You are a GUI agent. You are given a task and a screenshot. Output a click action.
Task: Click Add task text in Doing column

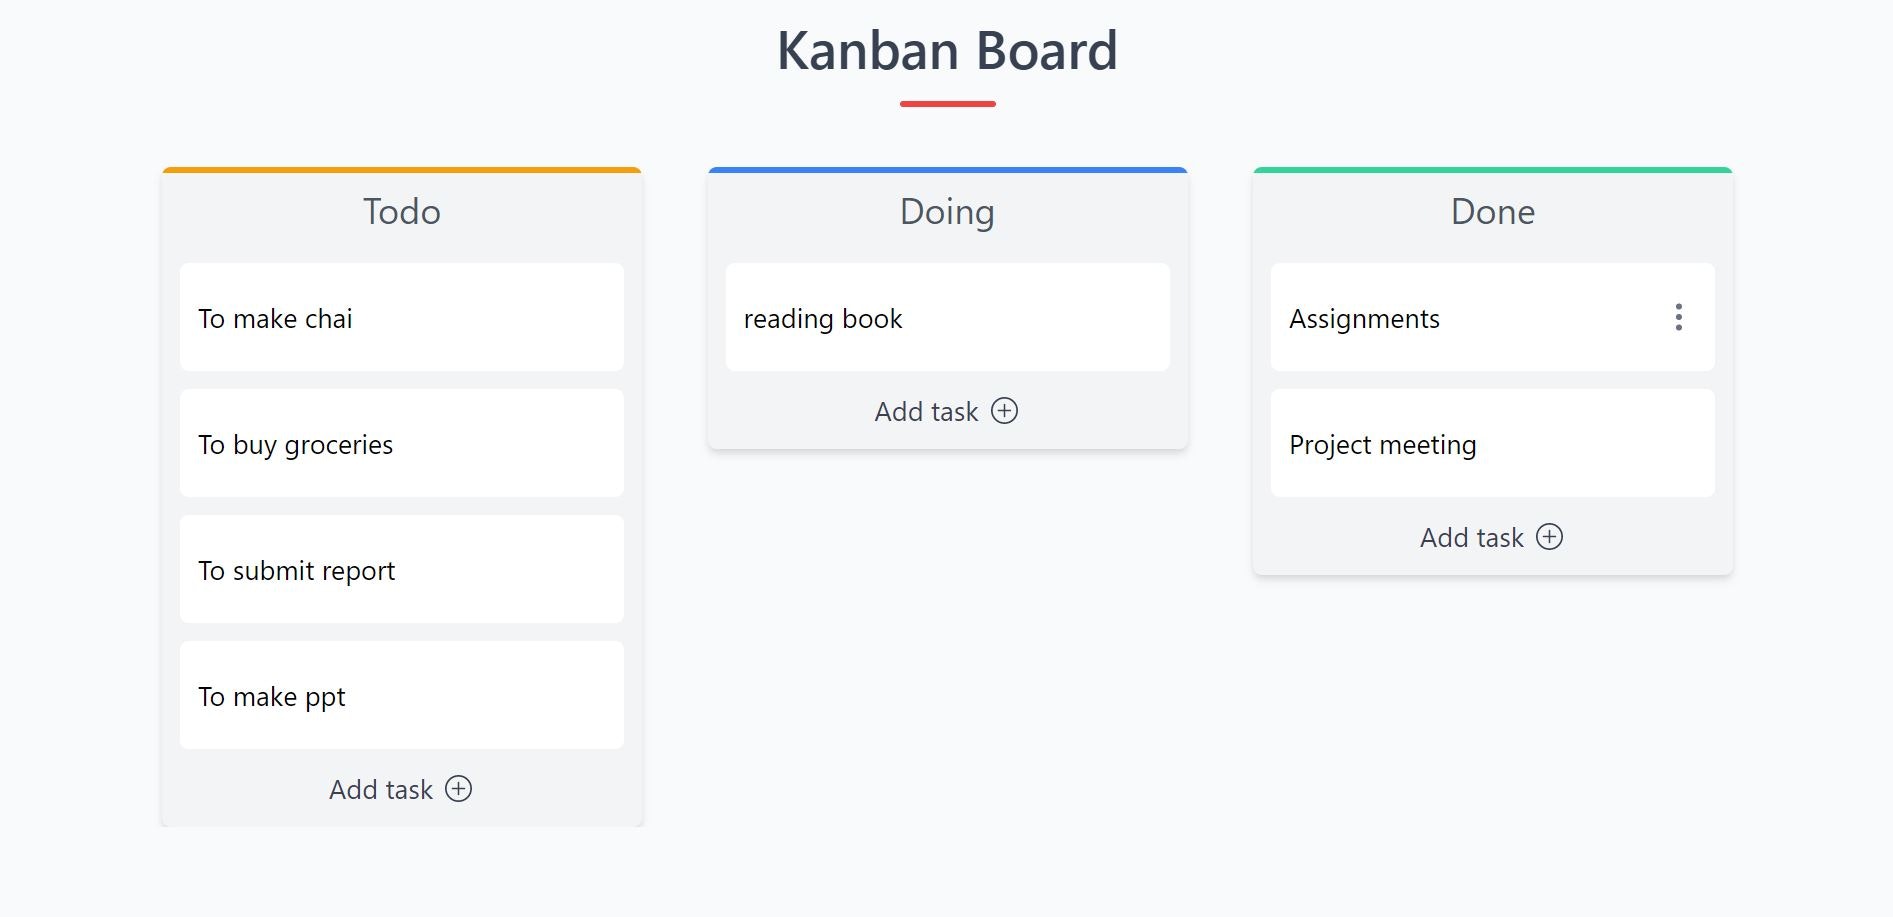click(x=926, y=412)
